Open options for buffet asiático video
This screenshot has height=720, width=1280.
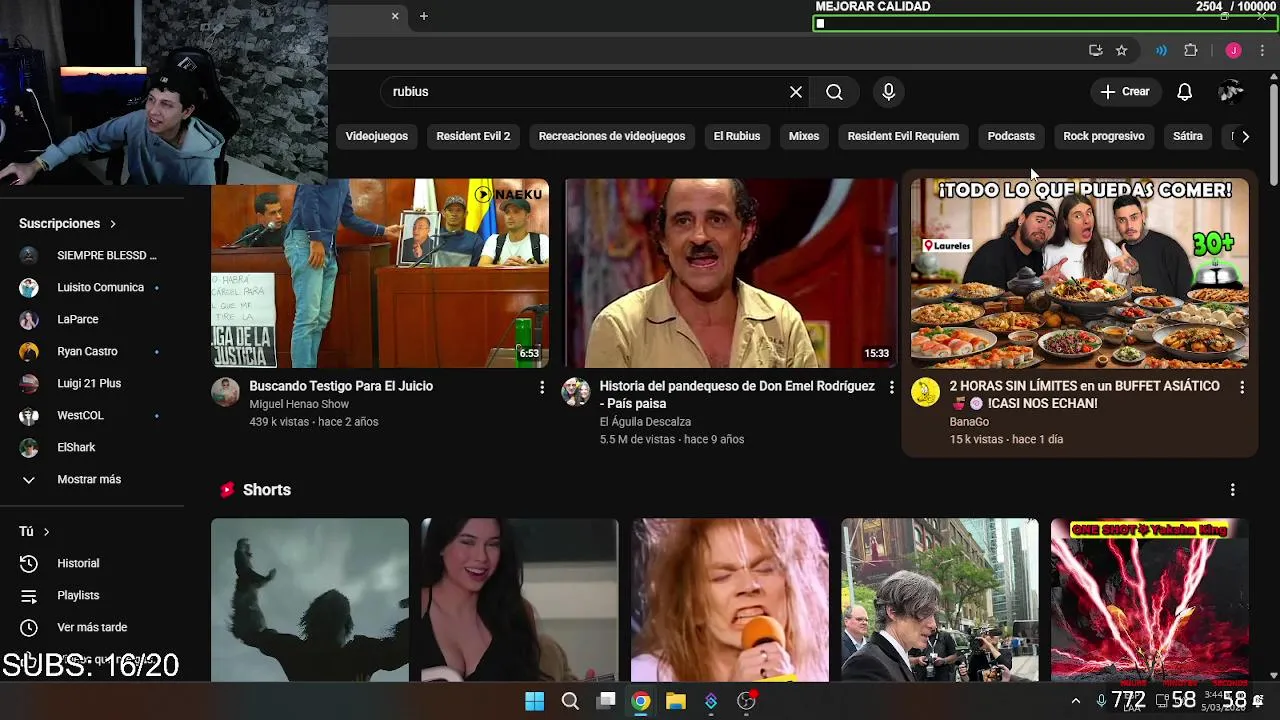(1242, 387)
